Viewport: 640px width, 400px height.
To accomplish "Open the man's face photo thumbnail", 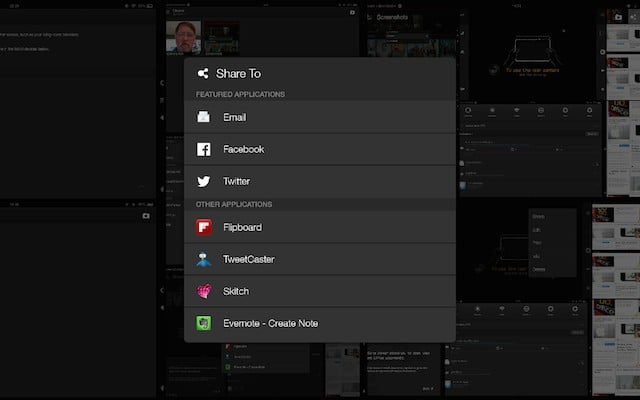I will (x=183, y=38).
